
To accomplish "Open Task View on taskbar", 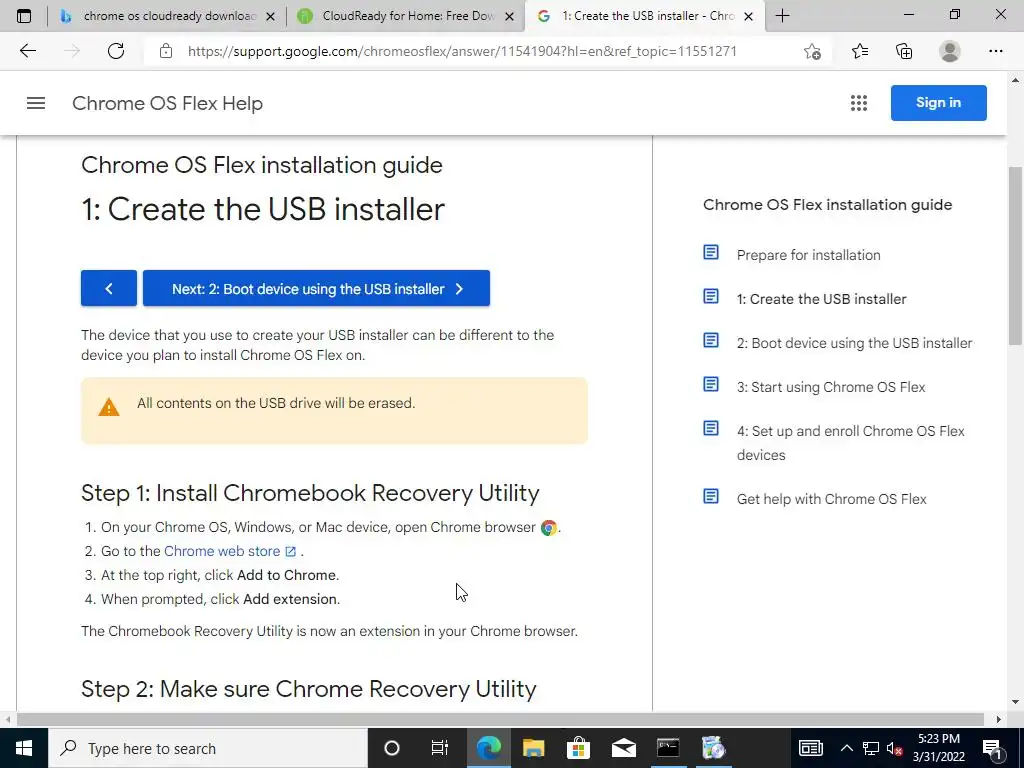I will (x=440, y=748).
